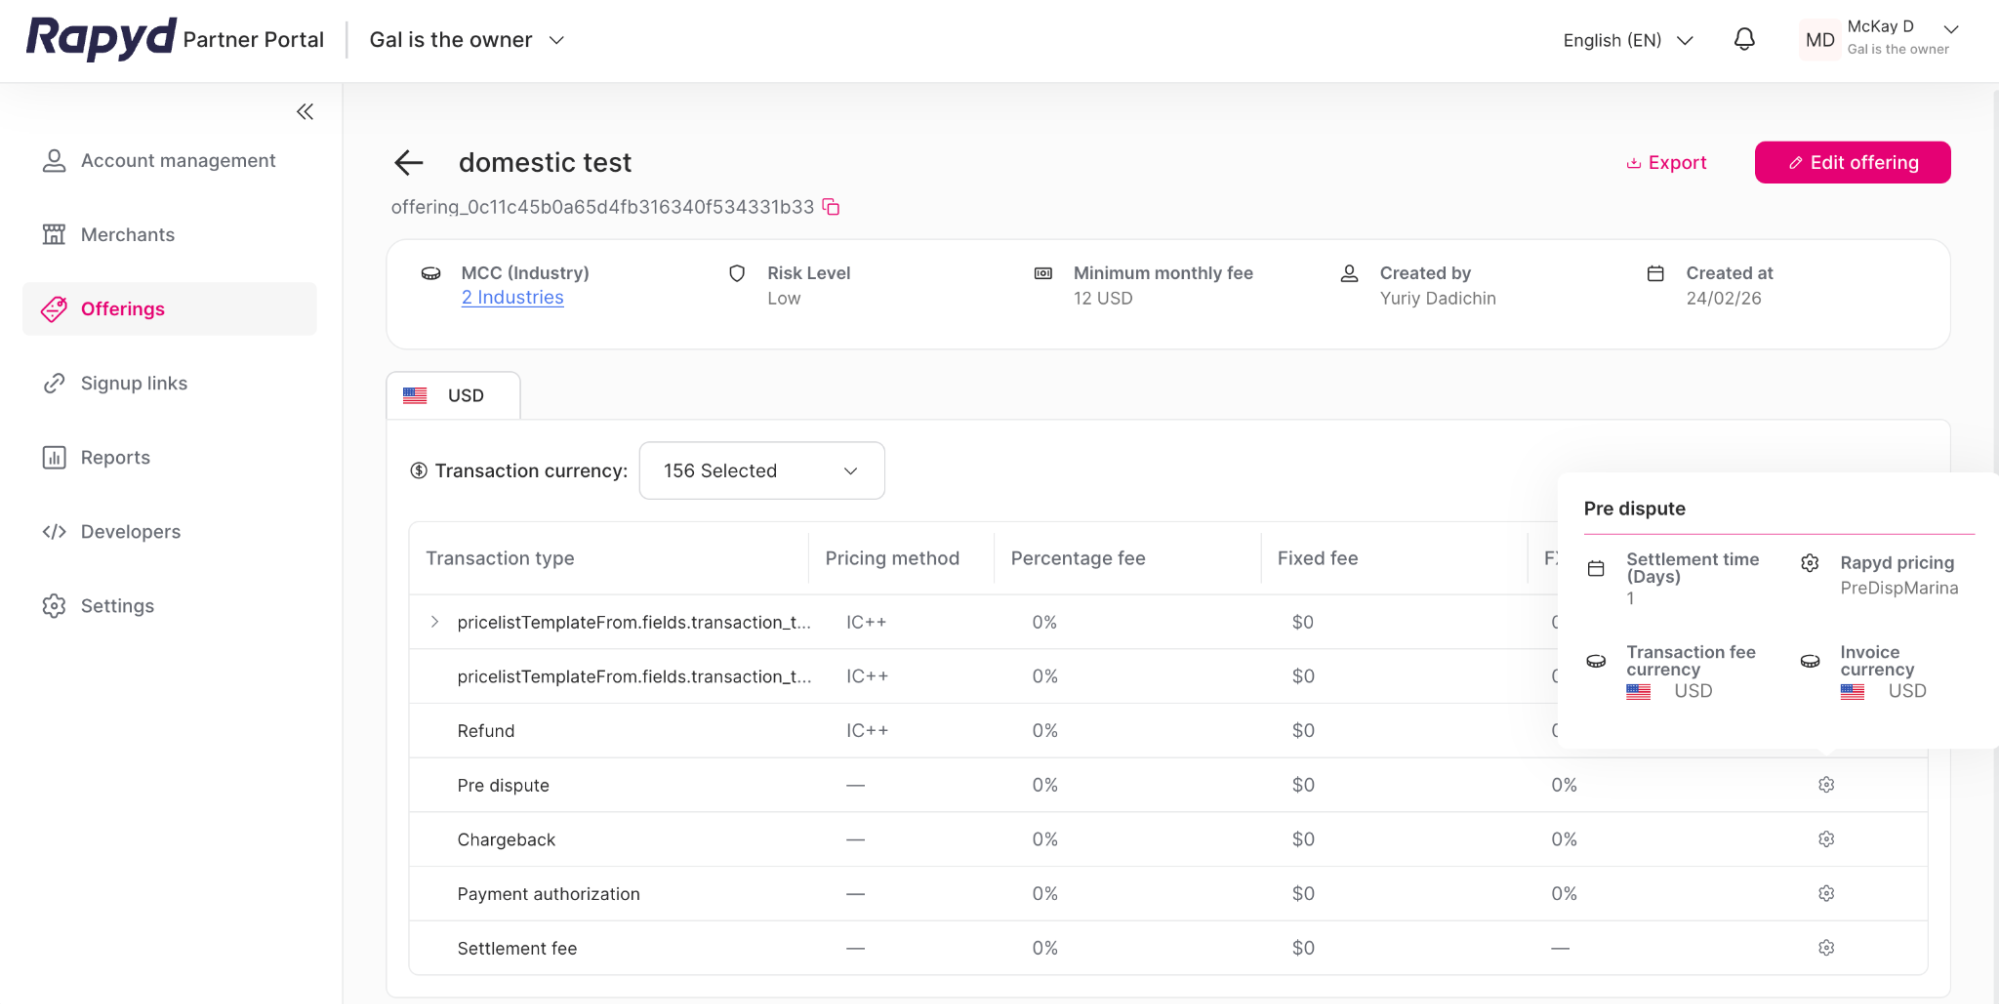
Task: Expand the first pricelistTemplateFrom transaction row
Action: (x=434, y=621)
